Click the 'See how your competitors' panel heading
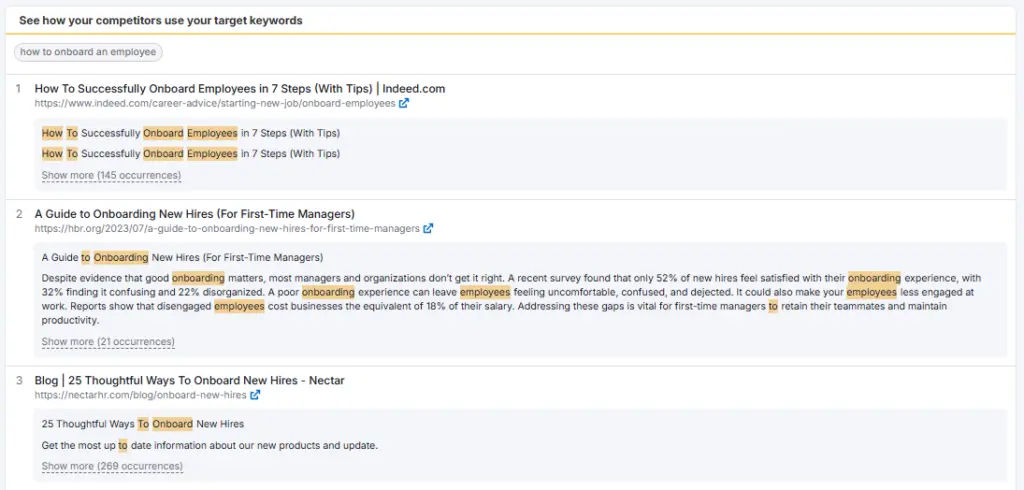1024x490 pixels. (160, 20)
